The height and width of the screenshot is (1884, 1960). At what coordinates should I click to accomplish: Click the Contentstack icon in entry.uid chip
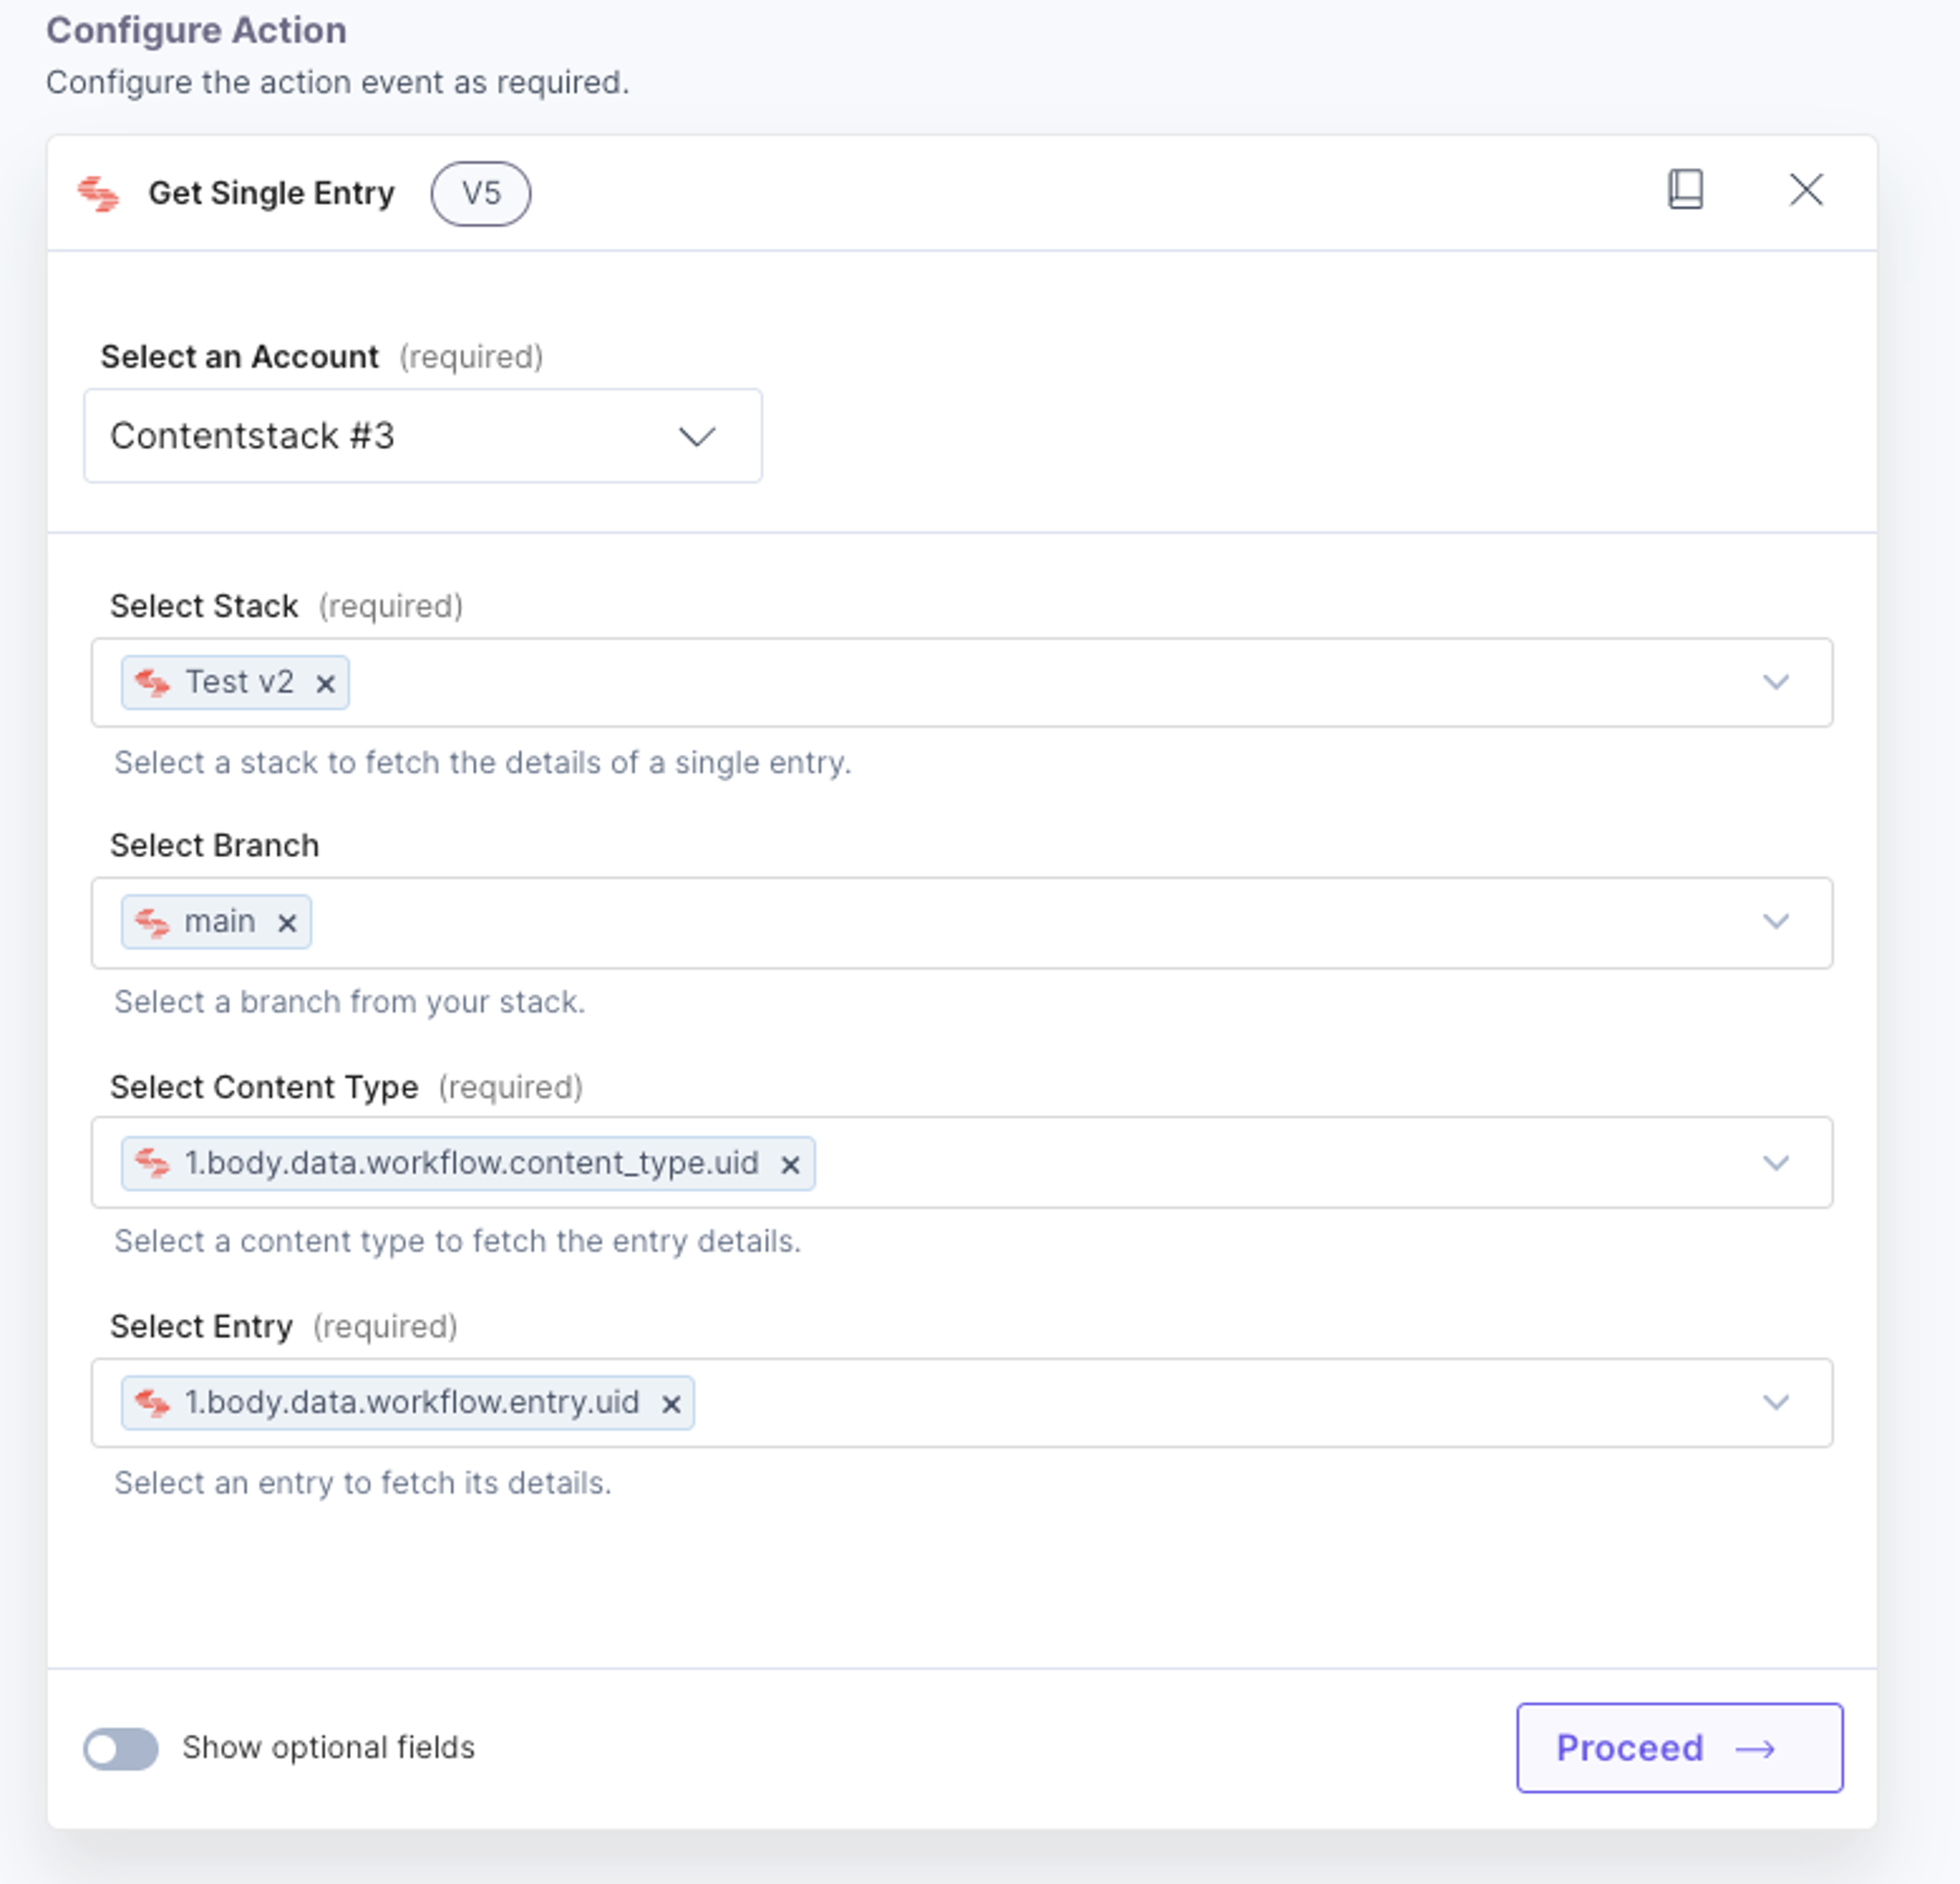(152, 1403)
